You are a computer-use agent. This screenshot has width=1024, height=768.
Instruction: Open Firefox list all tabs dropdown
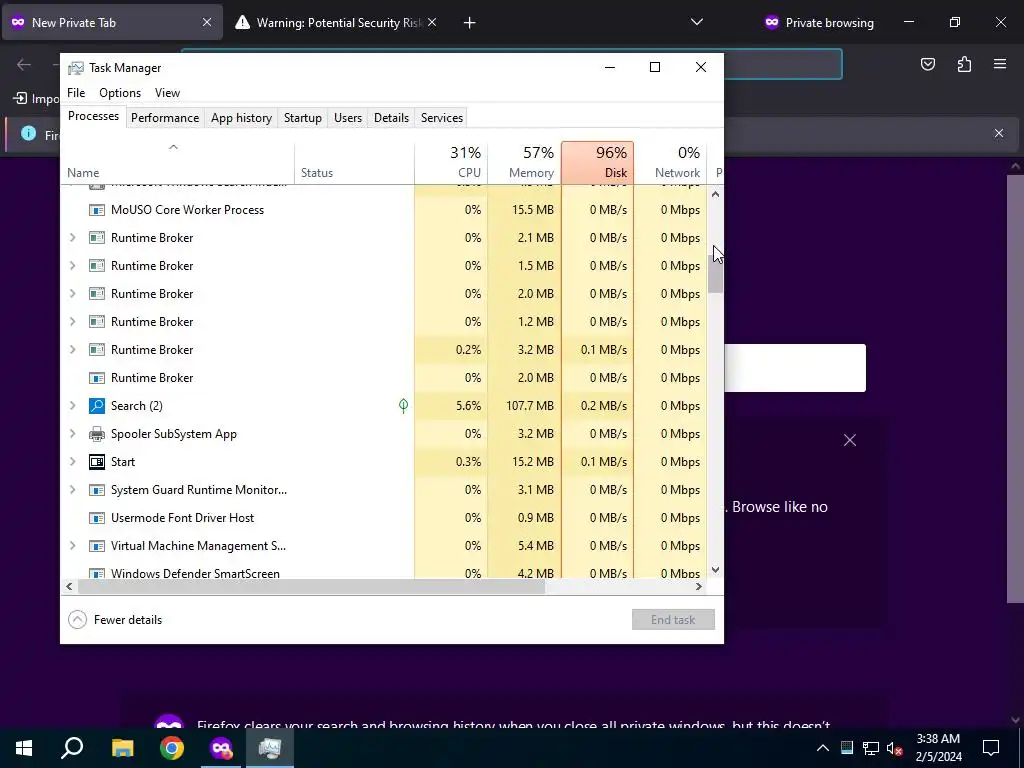pos(697,22)
